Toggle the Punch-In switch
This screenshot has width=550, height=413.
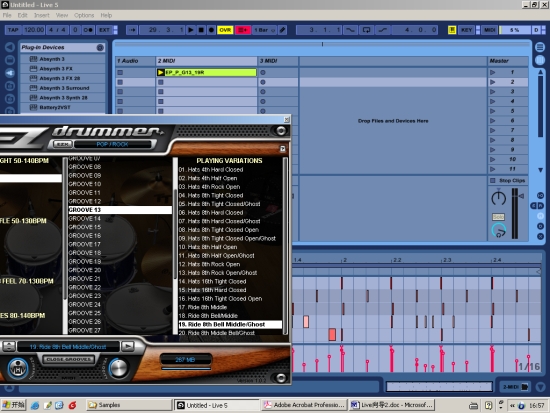pos(350,30)
